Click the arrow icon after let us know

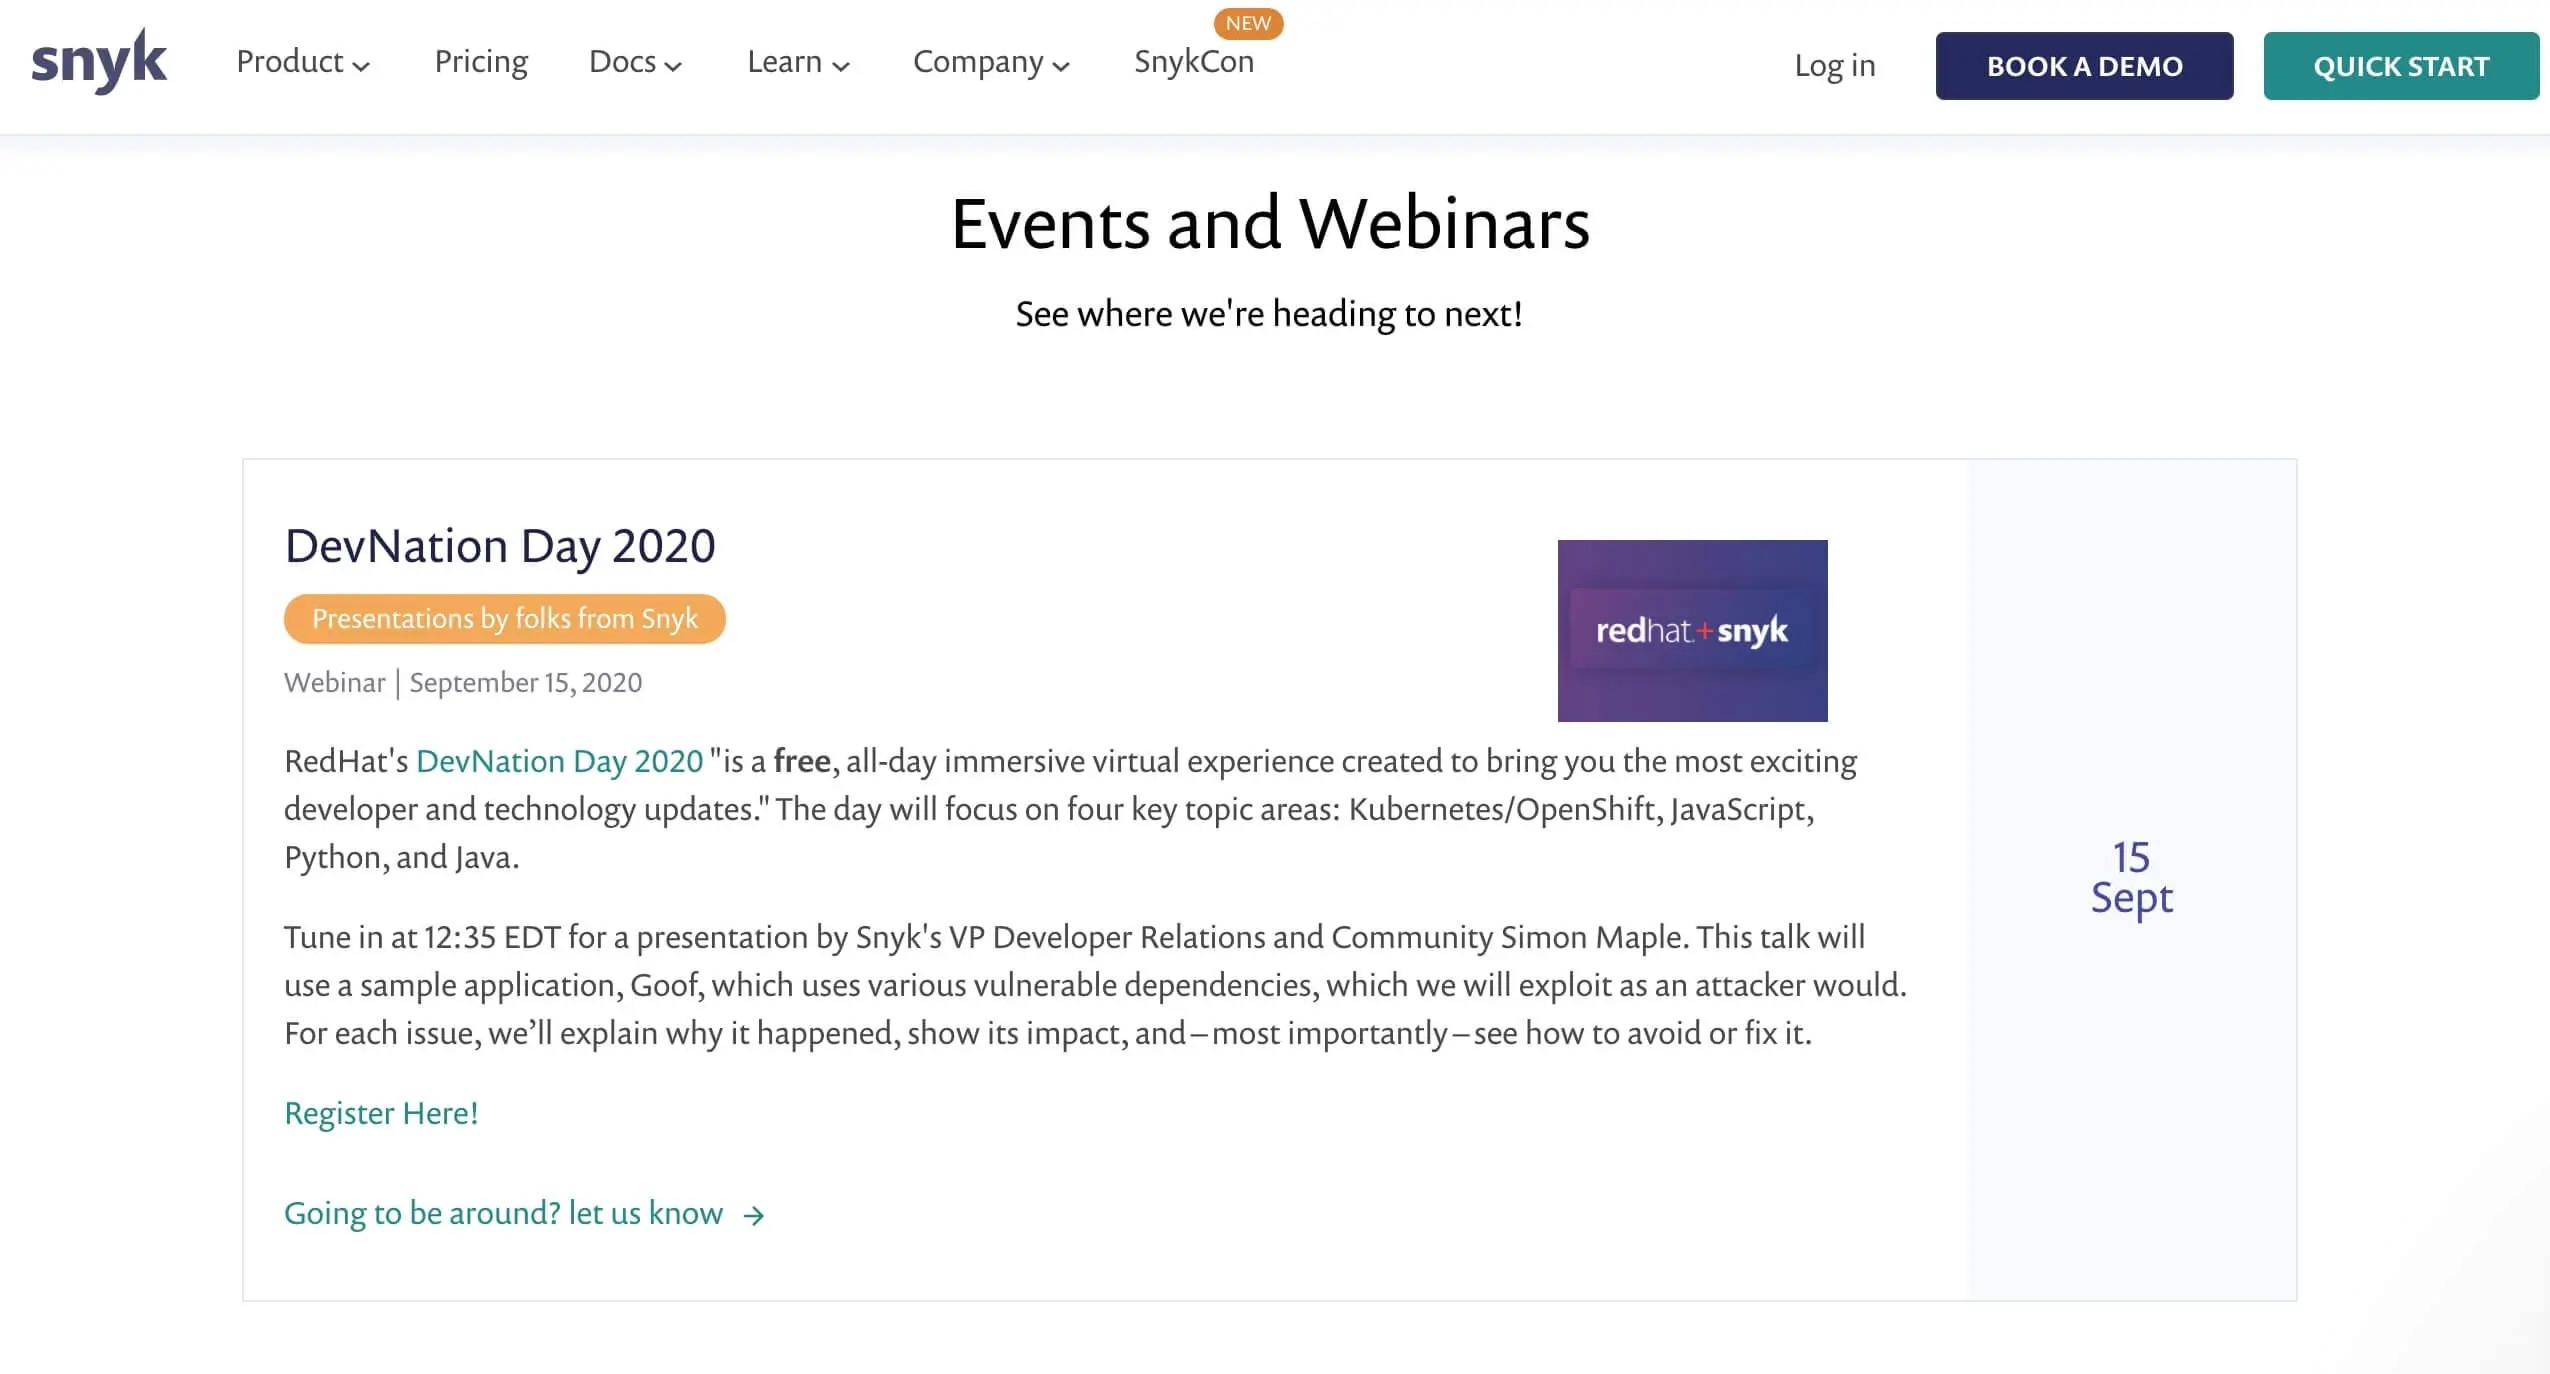[x=754, y=1215]
